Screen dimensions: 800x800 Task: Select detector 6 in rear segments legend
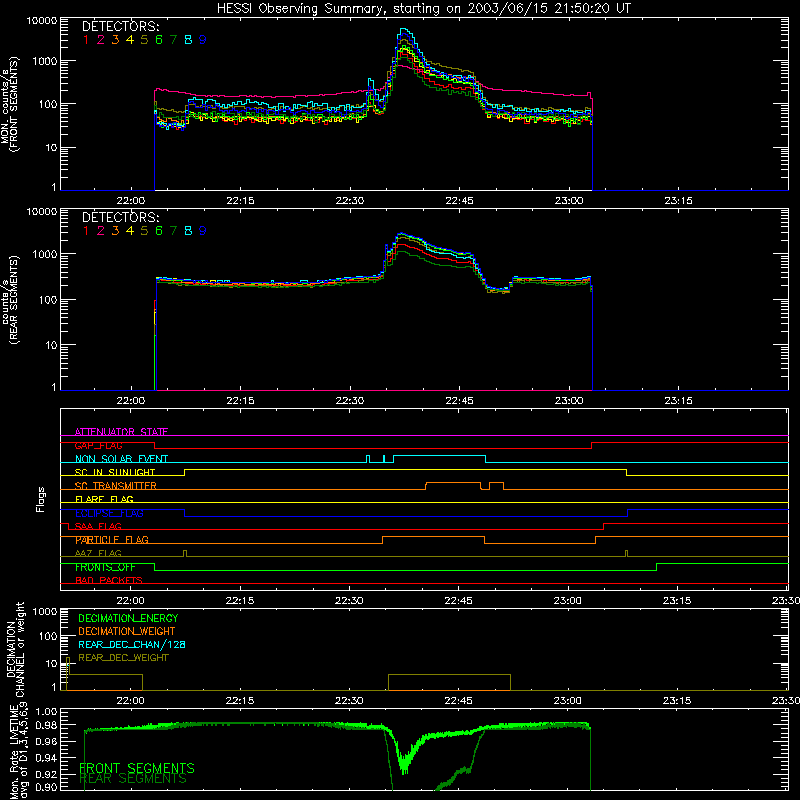point(159,231)
